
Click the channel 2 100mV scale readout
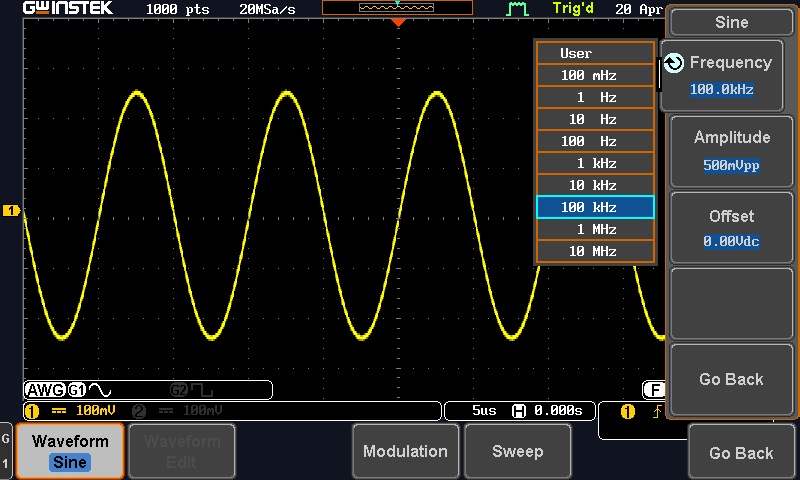click(x=203, y=411)
